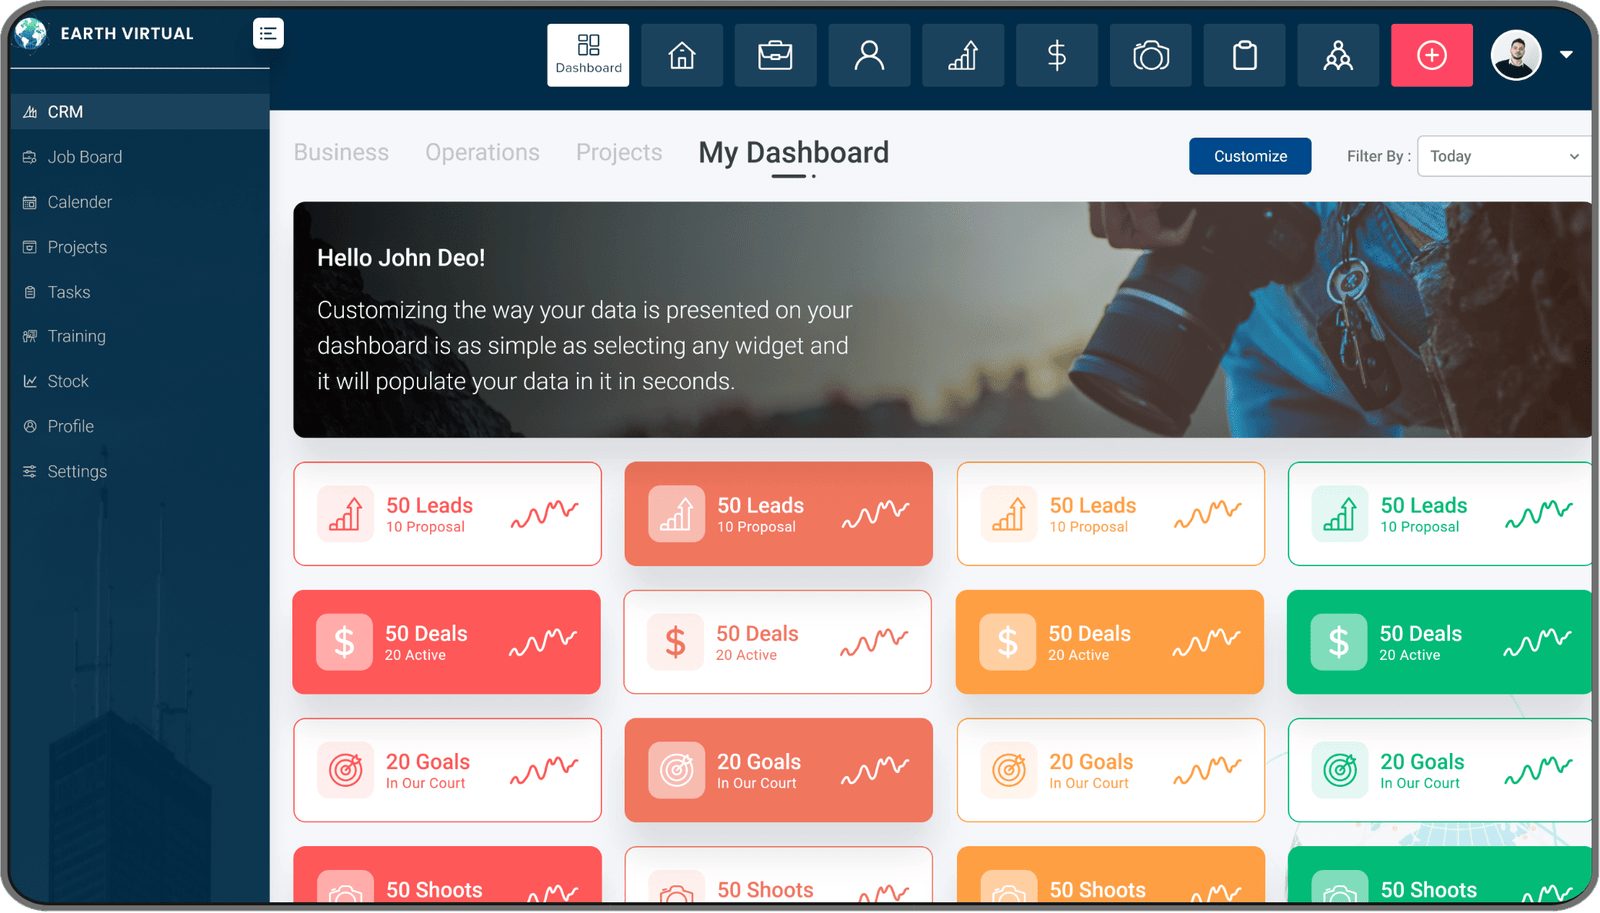Switch to the Operations tab
1600x913 pixels.
pyautogui.click(x=482, y=152)
